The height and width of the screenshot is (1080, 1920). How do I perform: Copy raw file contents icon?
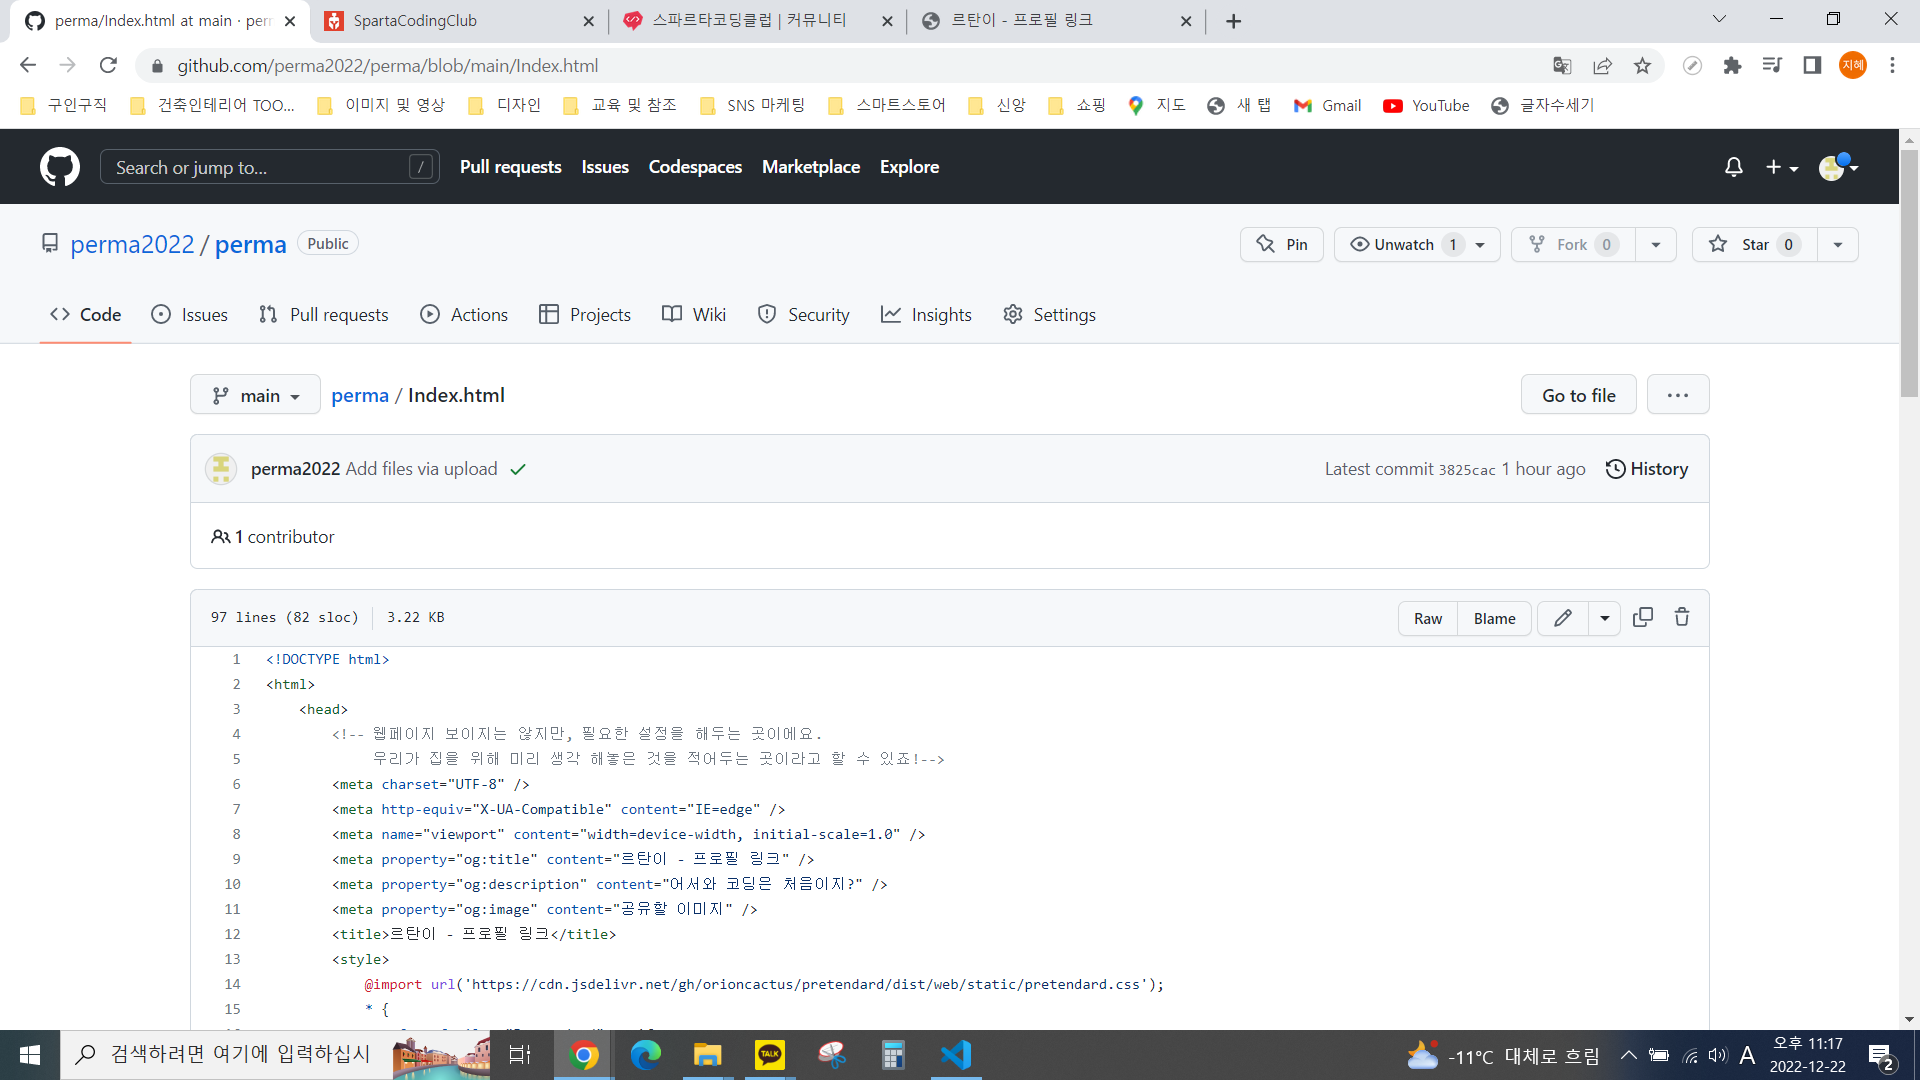(1643, 617)
